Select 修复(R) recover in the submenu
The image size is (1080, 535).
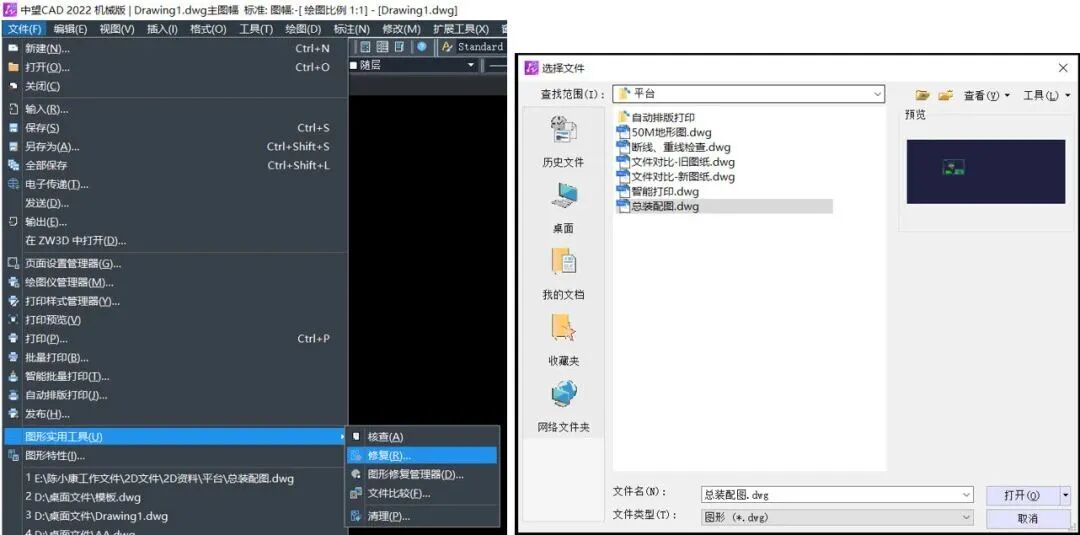pyautogui.click(x=422, y=455)
